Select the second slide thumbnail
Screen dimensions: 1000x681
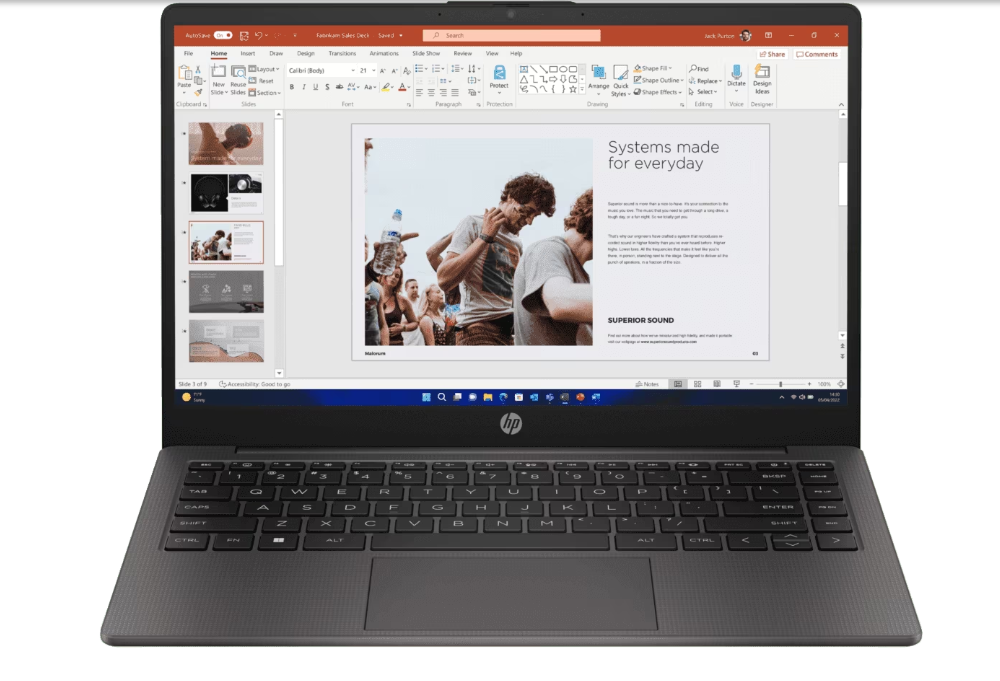(x=226, y=192)
